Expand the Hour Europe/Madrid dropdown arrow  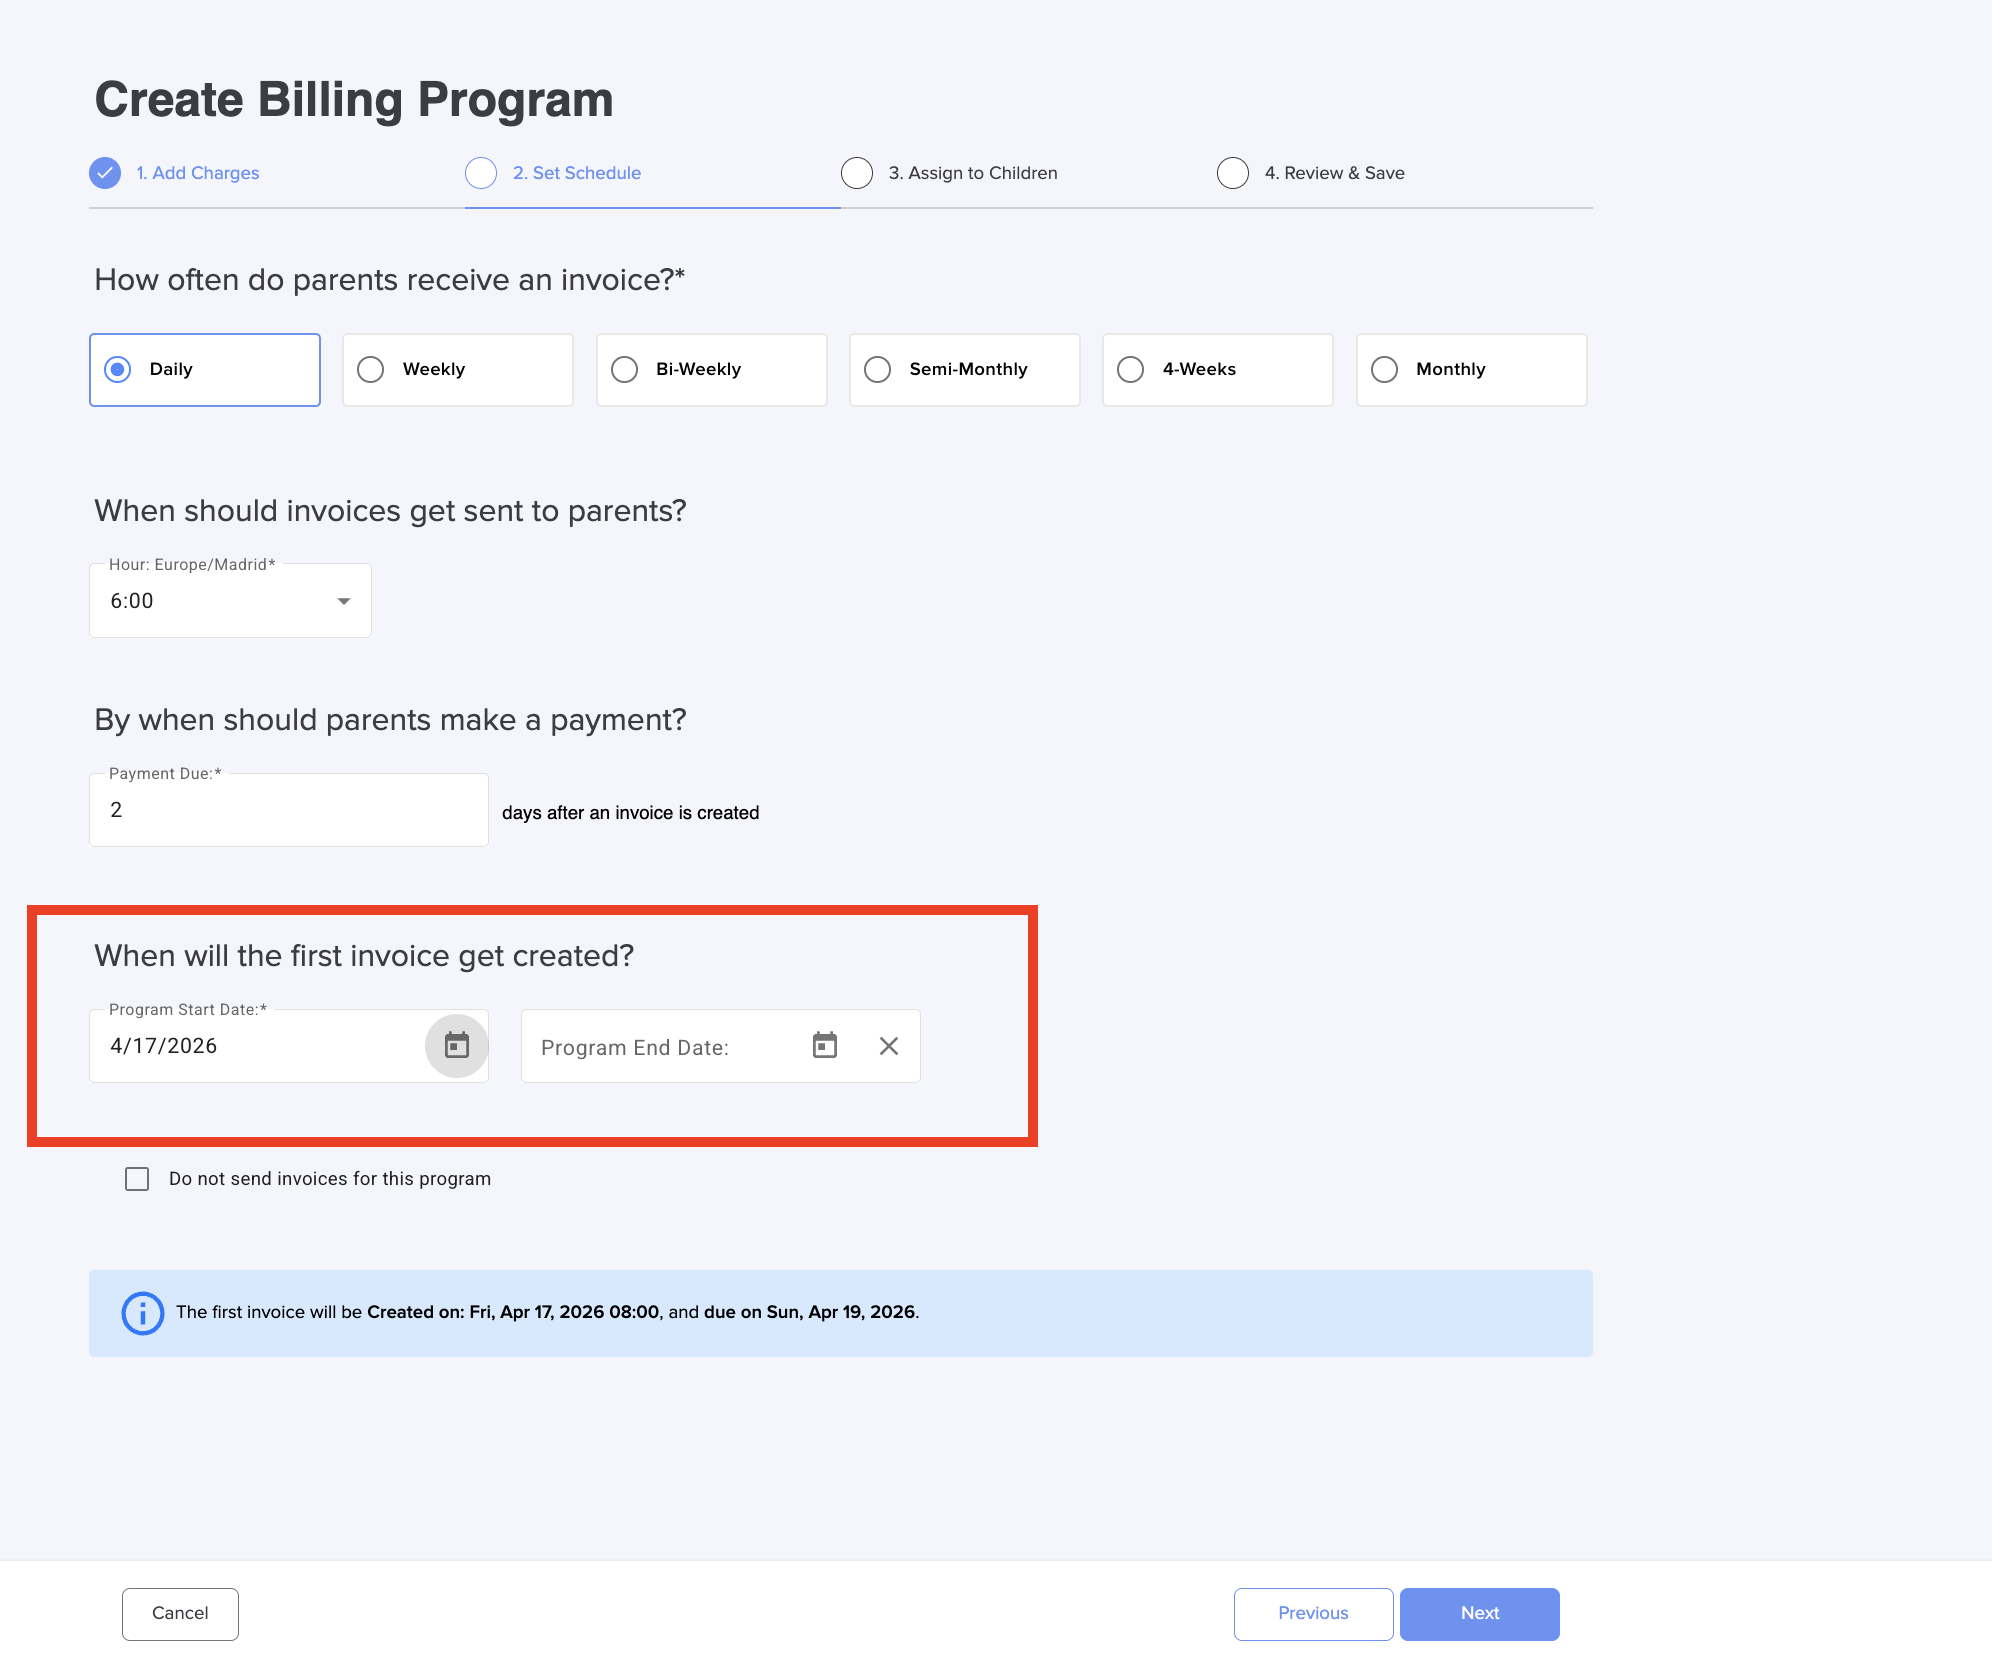(x=343, y=601)
